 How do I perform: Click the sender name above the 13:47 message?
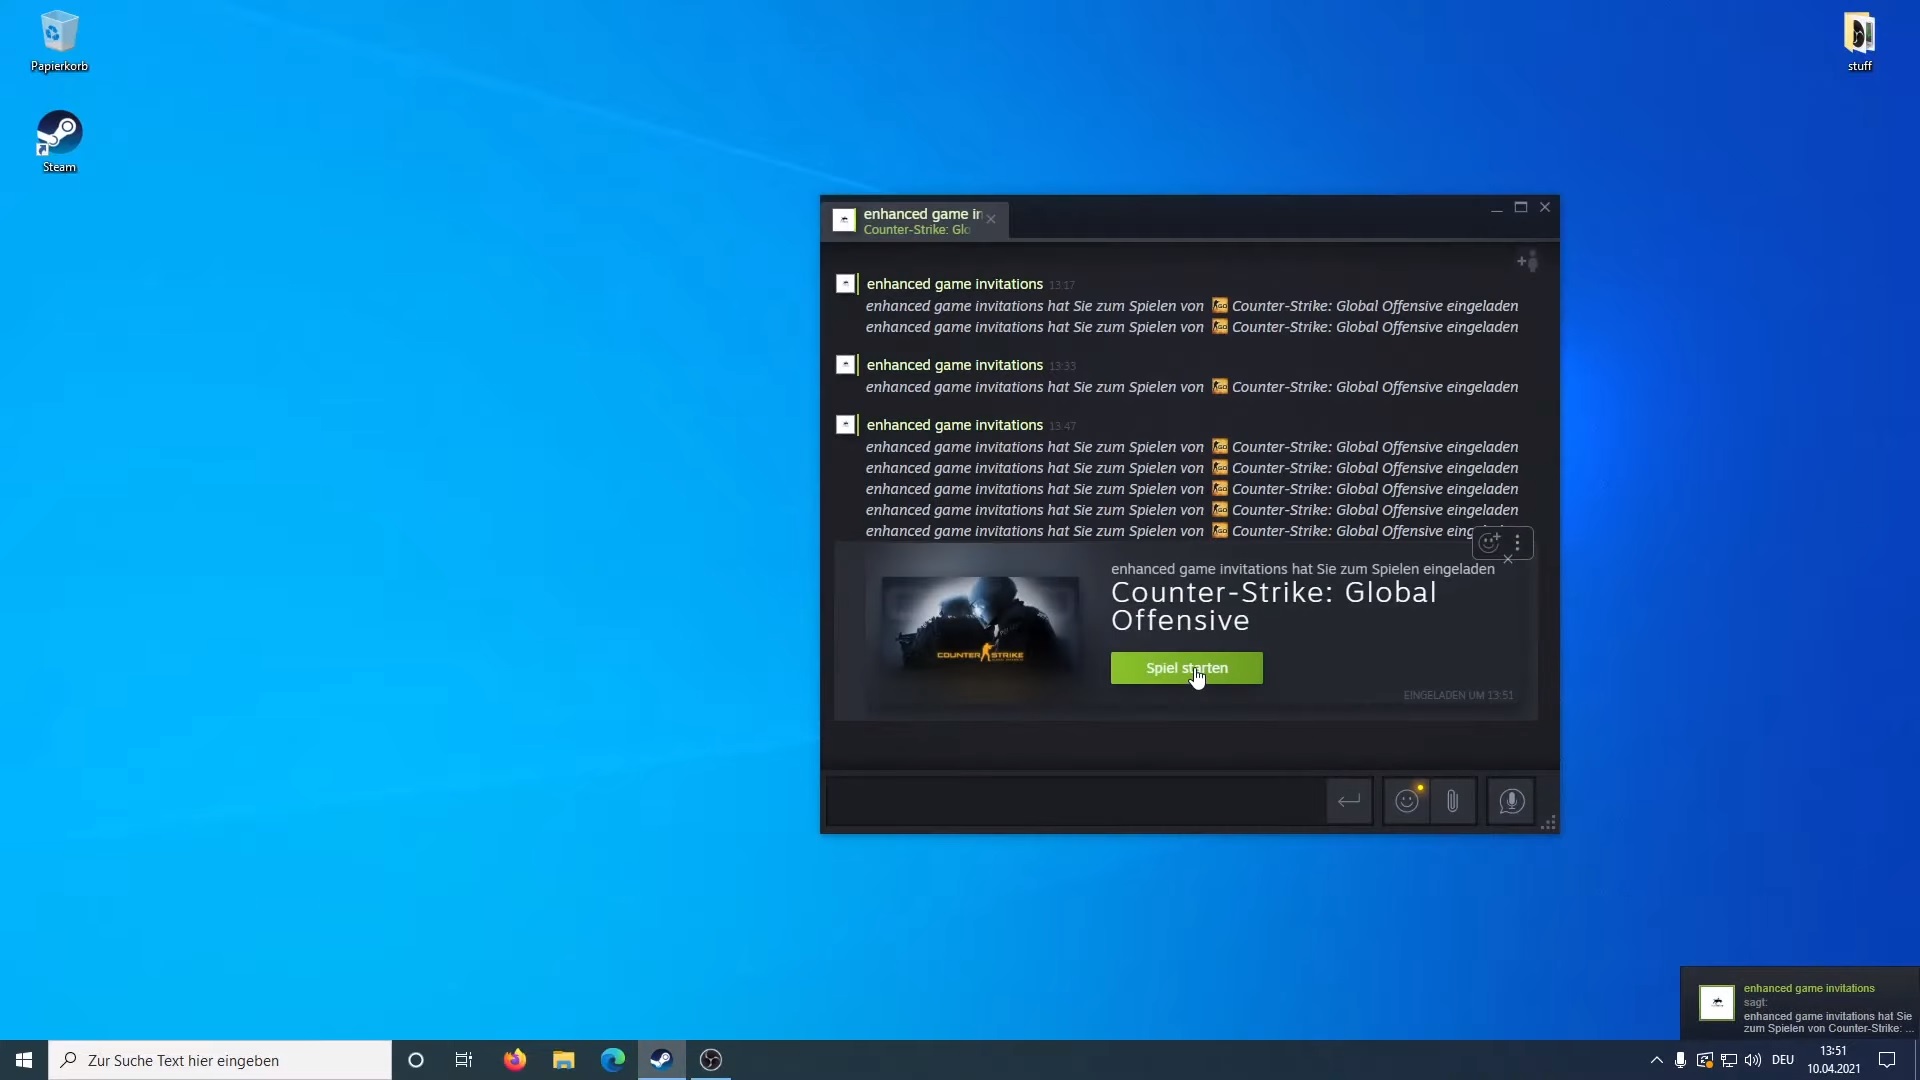click(954, 425)
